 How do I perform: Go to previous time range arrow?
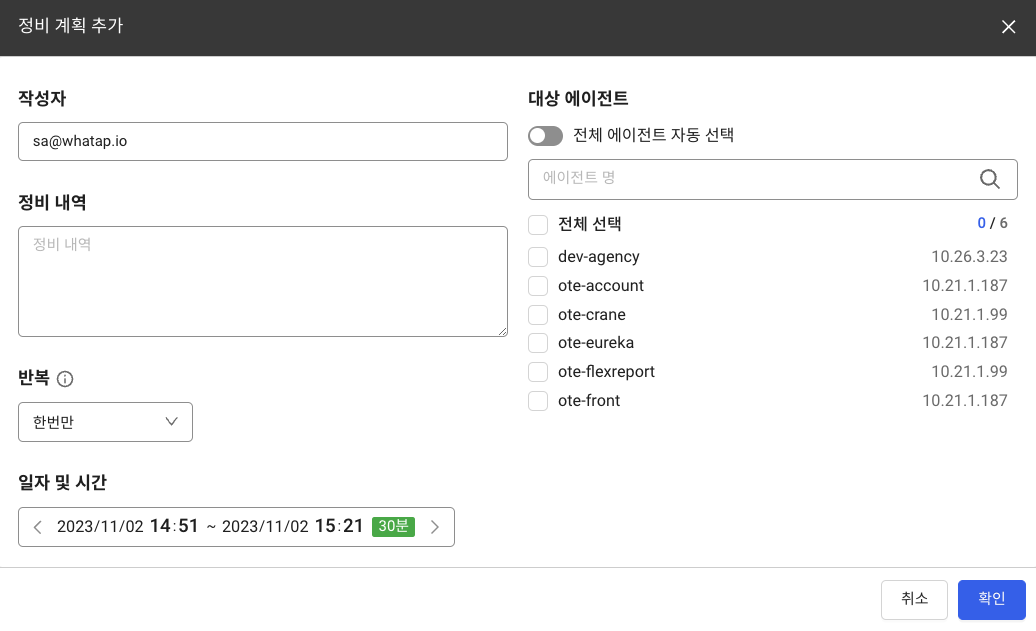38,527
